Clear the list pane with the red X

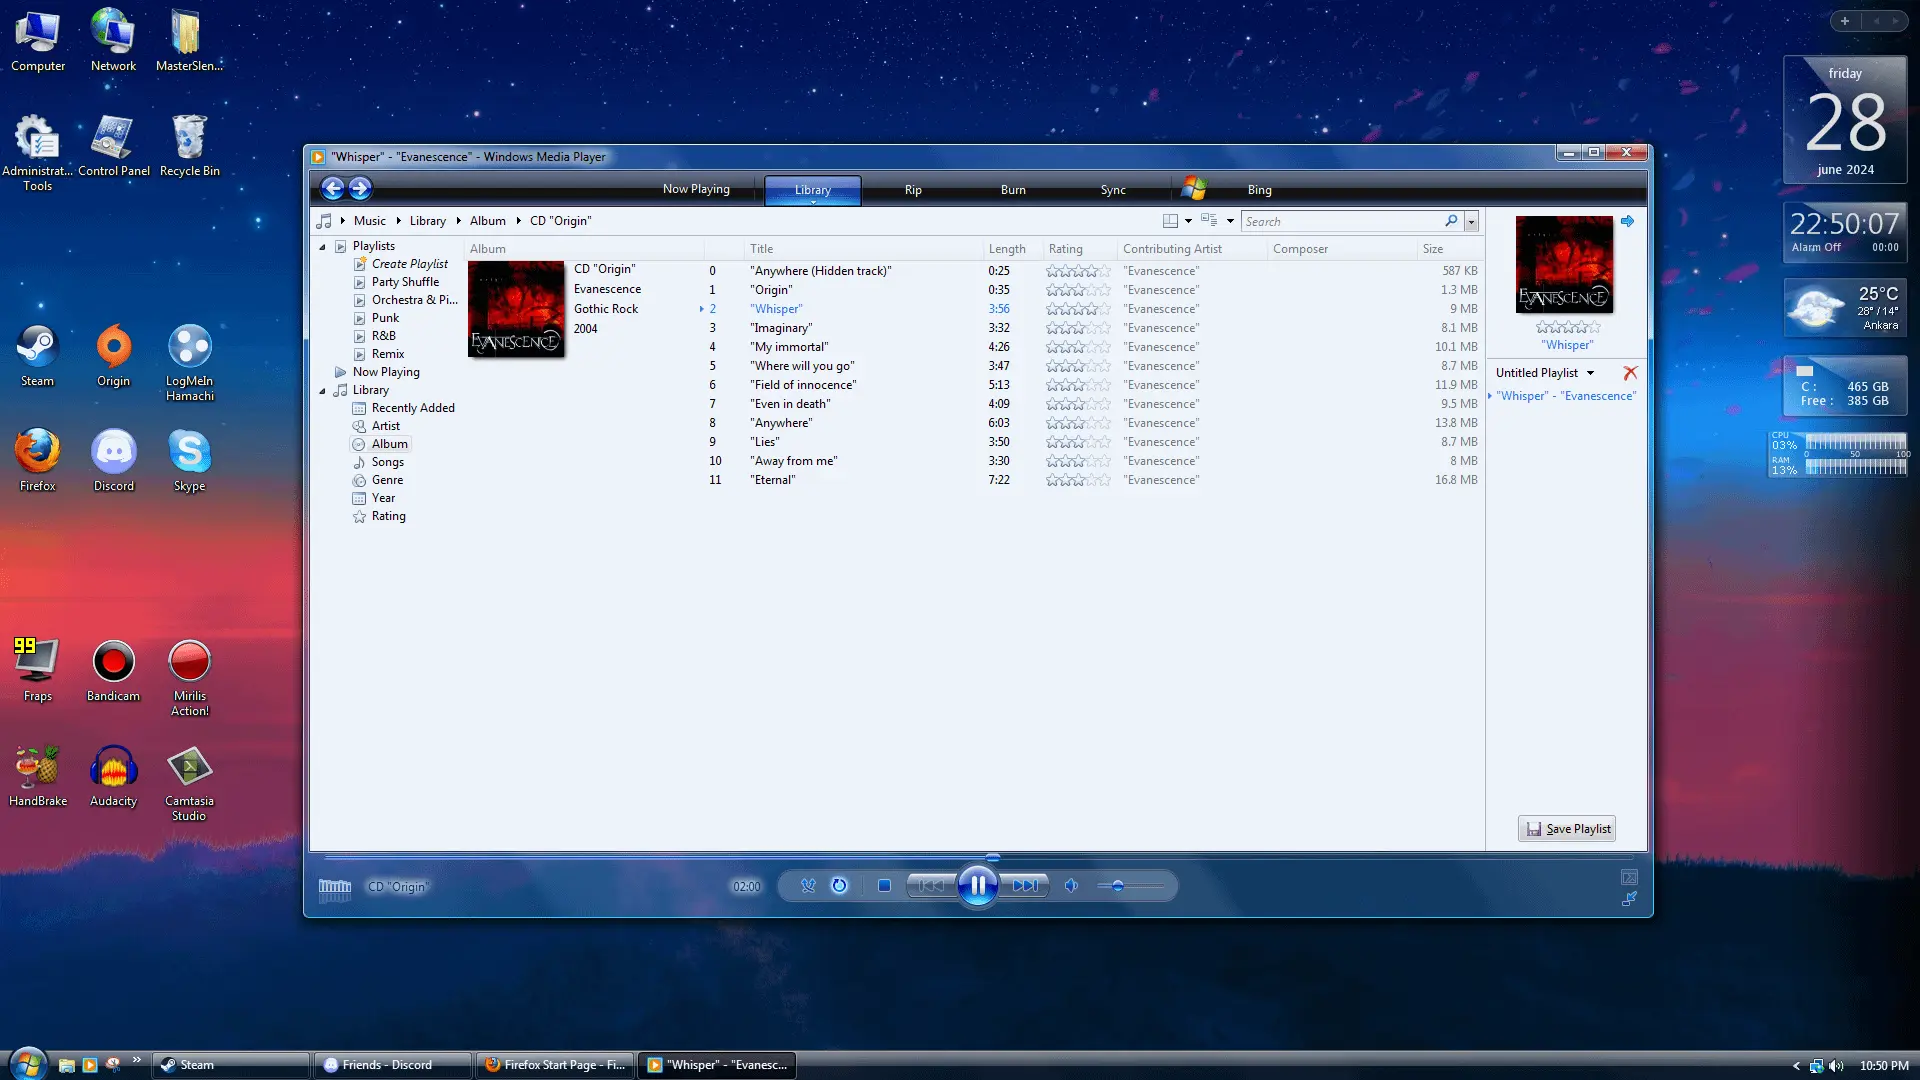[x=1630, y=373]
